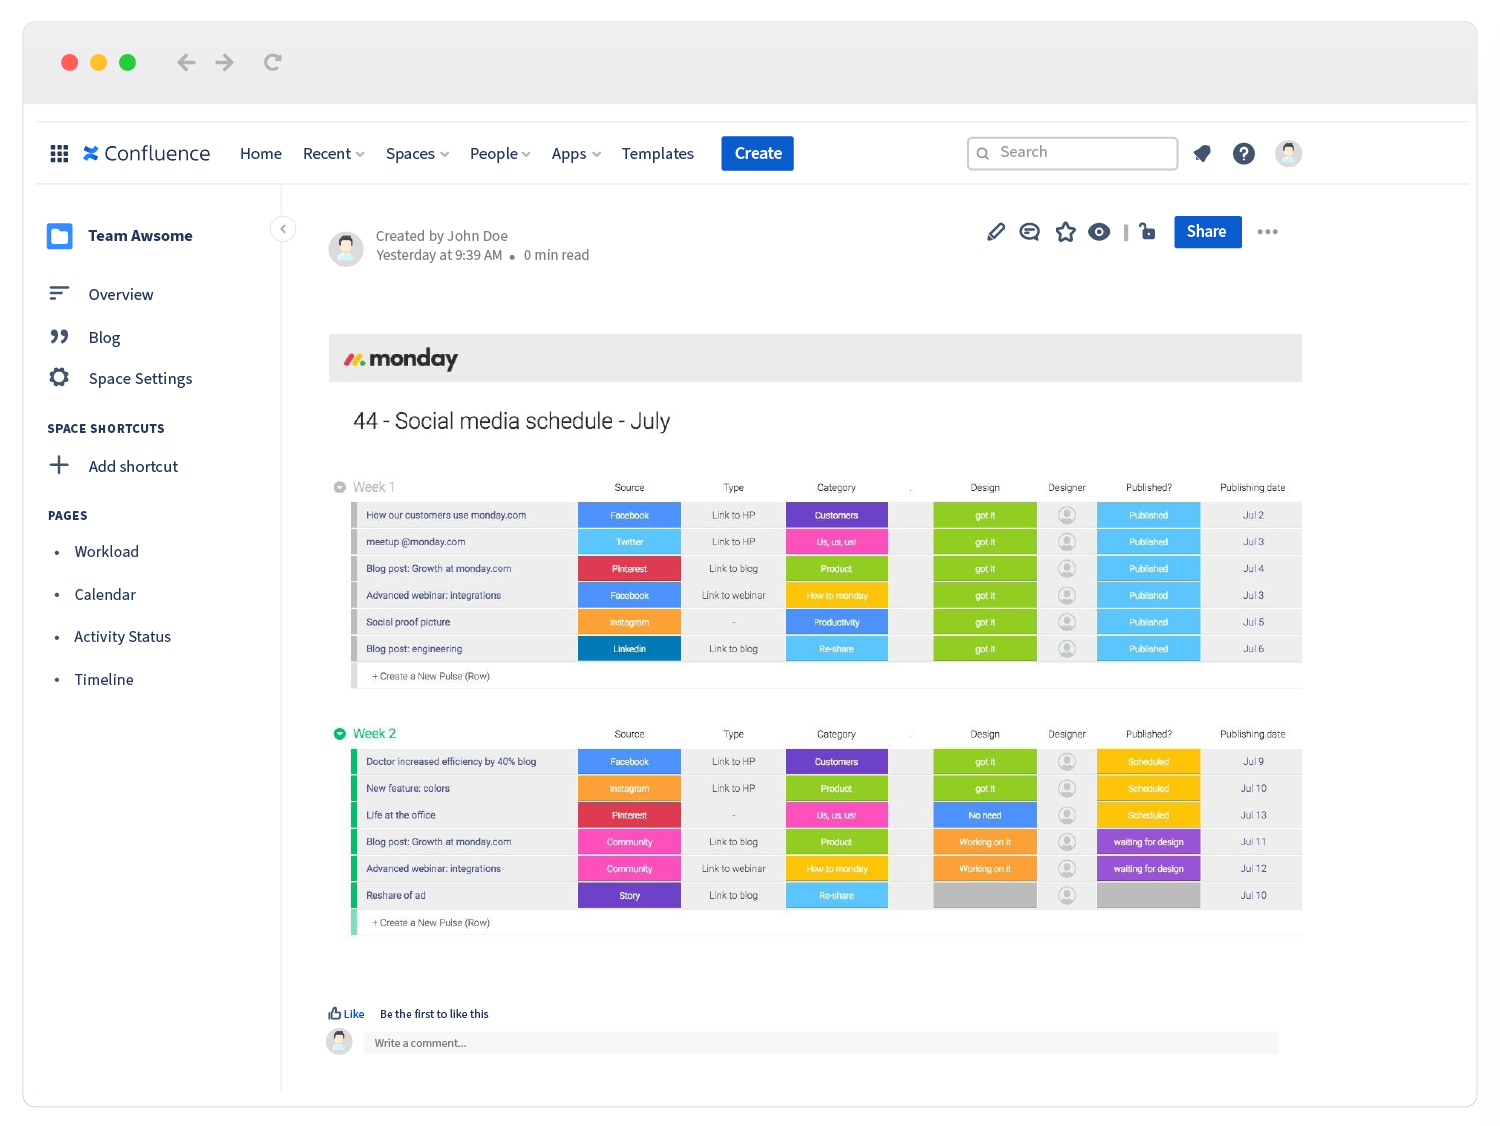This screenshot has width=1500, height=1126.
Task: Reload the page with refresh icon
Action: point(272,62)
